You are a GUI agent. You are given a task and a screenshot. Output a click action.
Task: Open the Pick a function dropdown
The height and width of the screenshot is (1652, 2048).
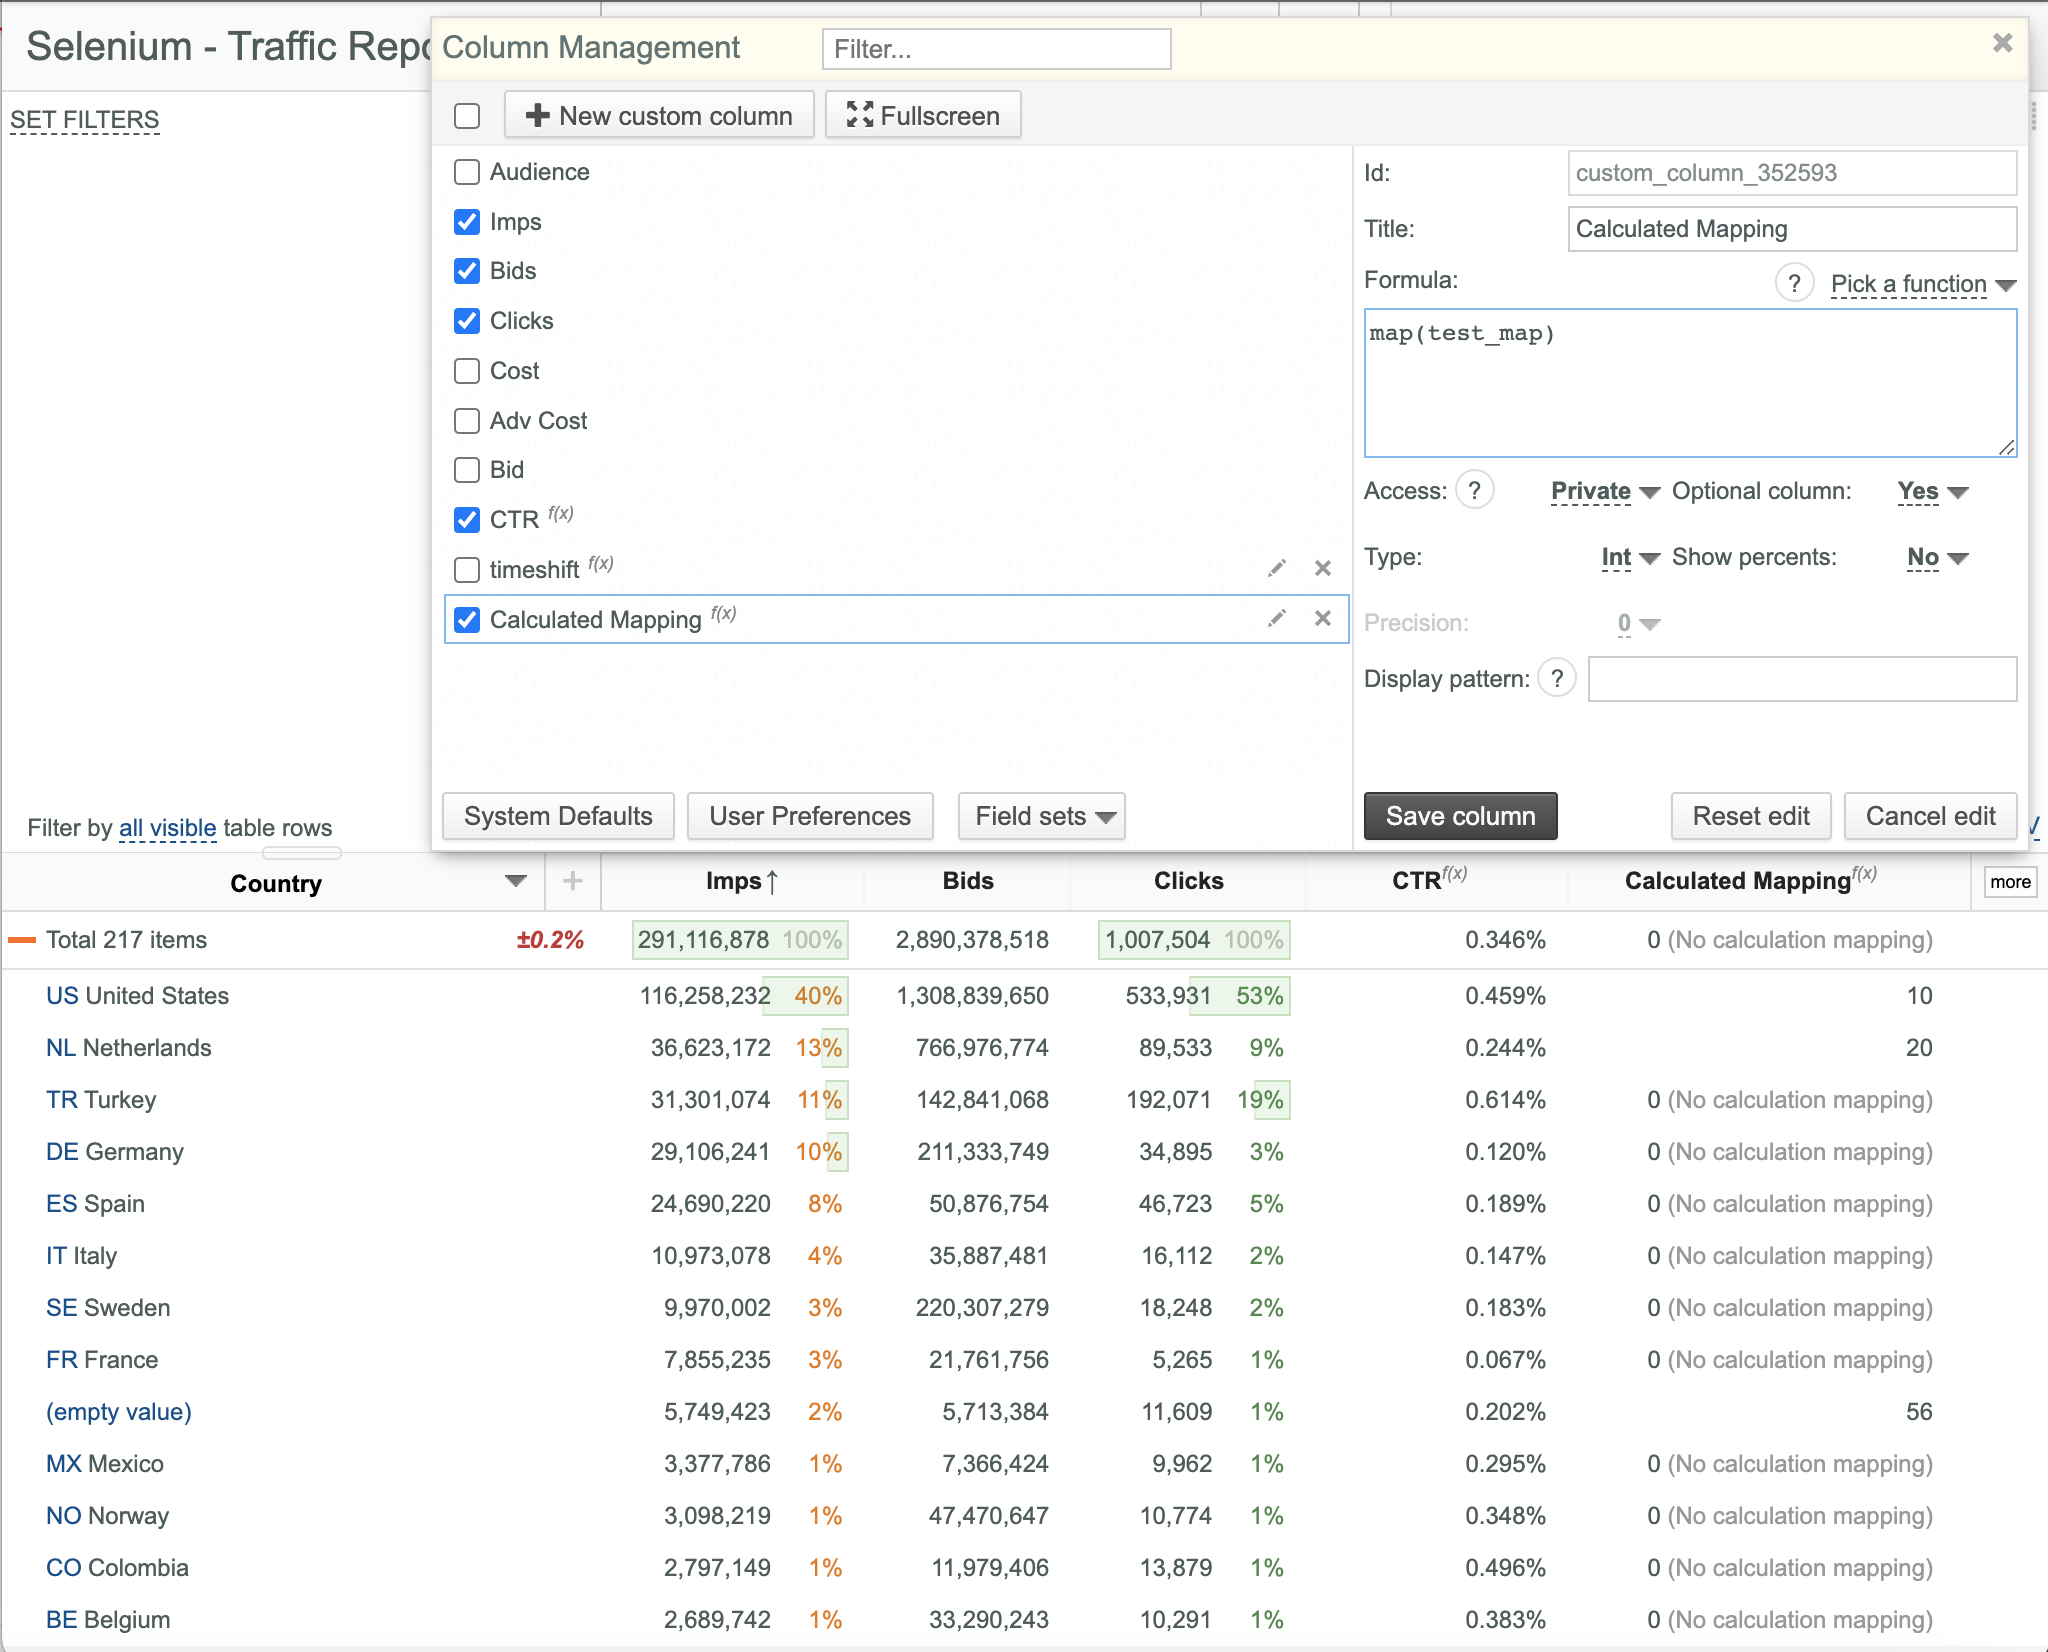click(1922, 284)
